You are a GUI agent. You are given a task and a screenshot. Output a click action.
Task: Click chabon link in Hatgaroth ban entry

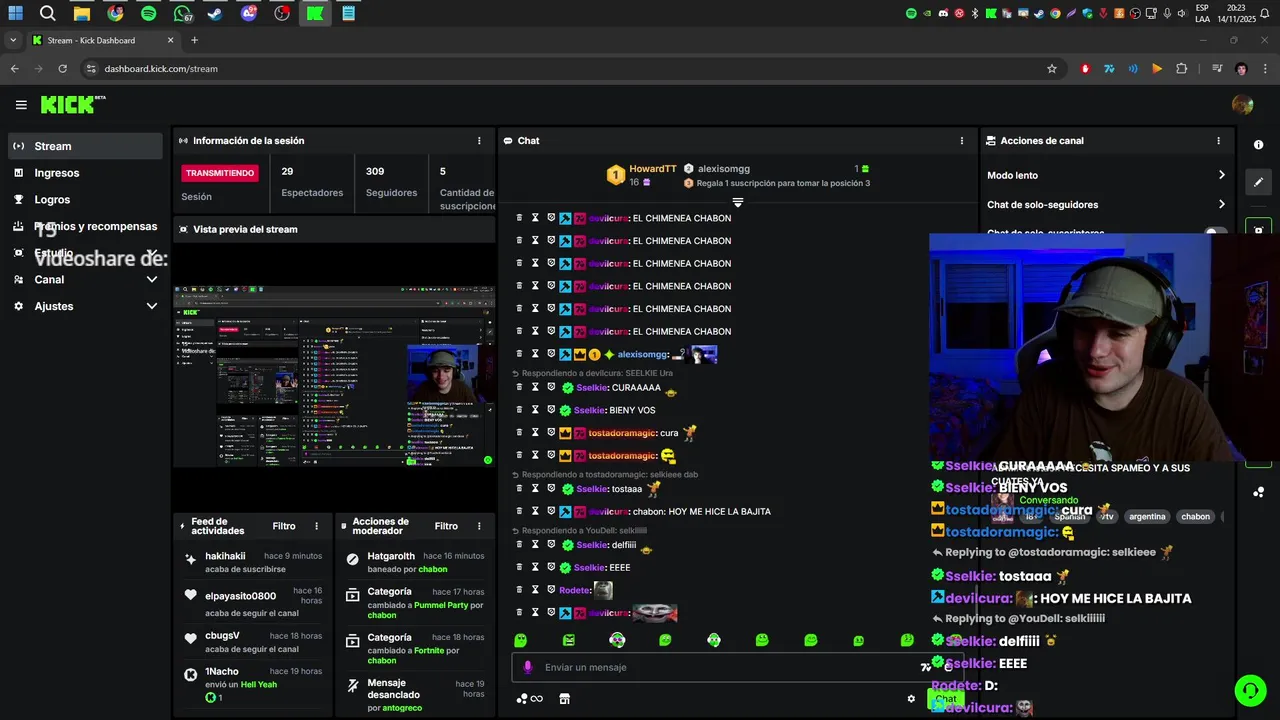click(x=433, y=569)
